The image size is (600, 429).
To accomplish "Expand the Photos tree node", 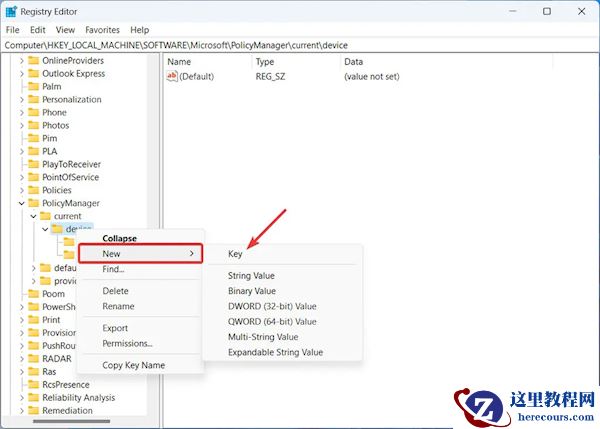I will [x=22, y=126].
